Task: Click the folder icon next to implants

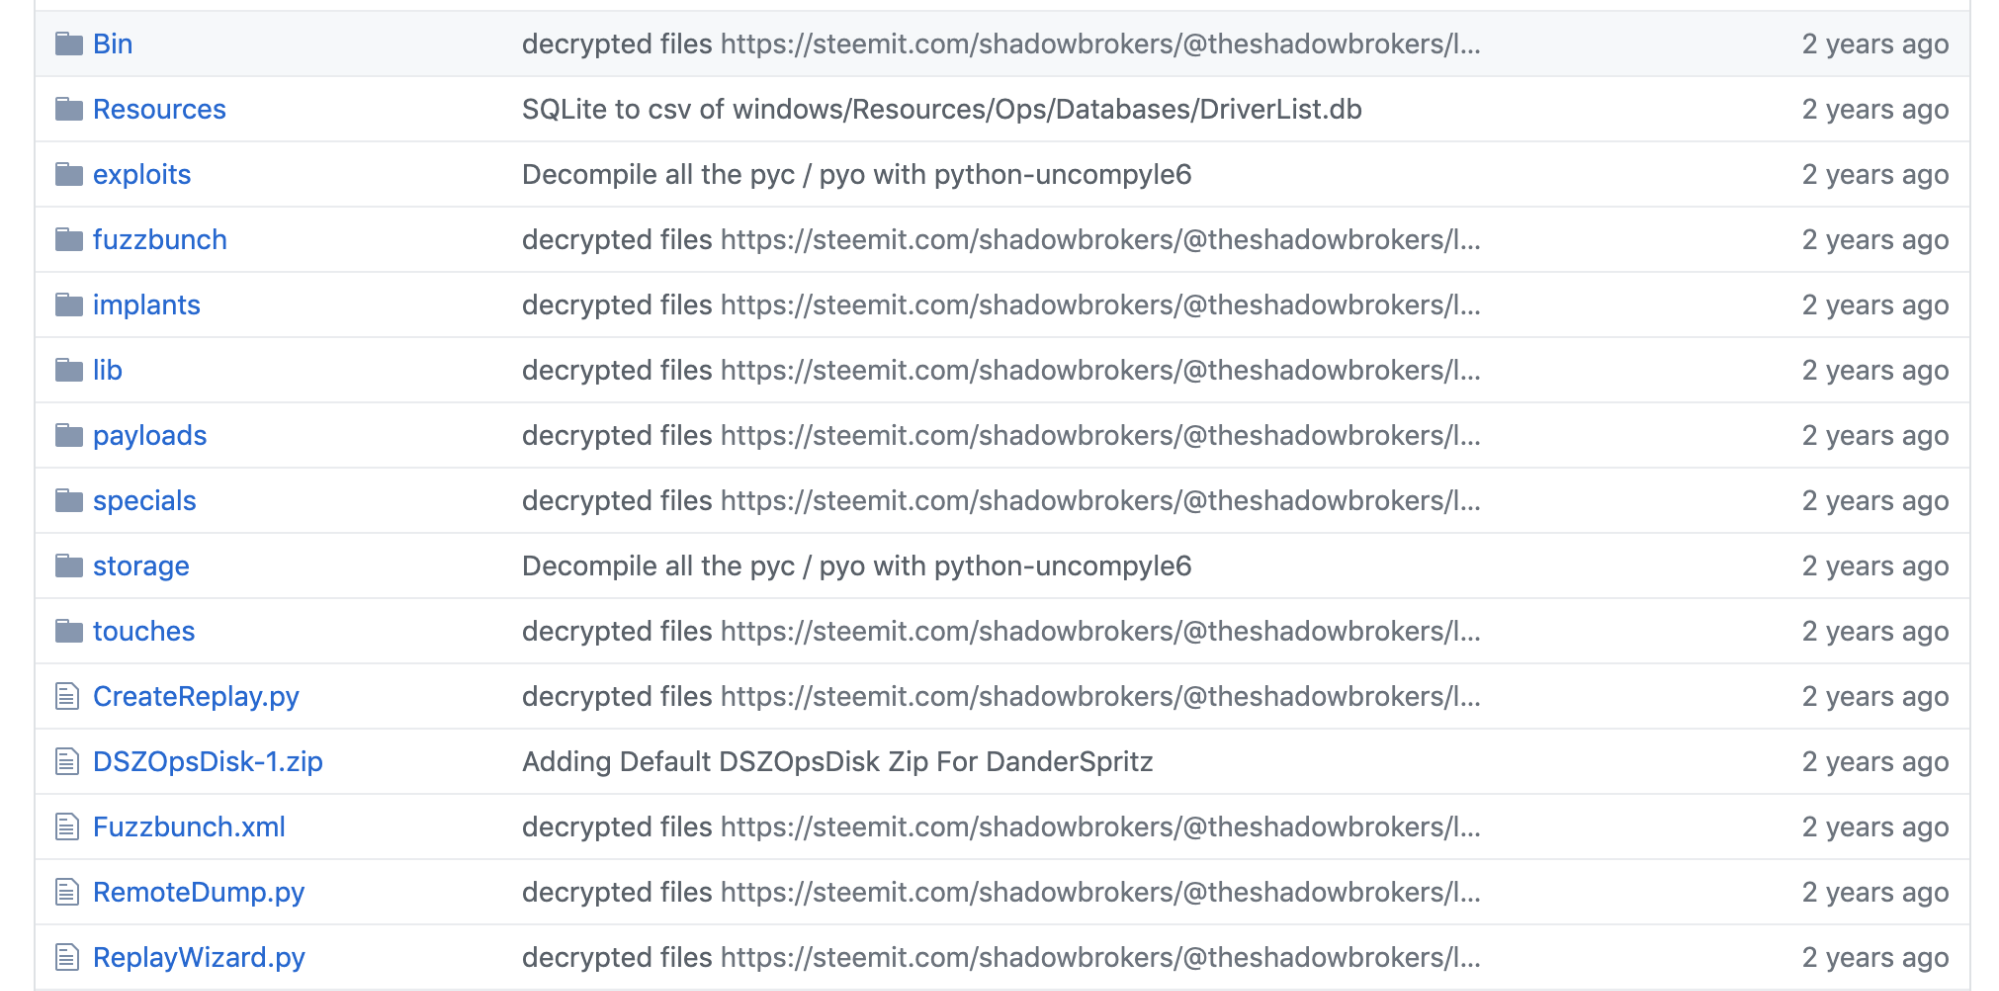Action: tap(69, 305)
